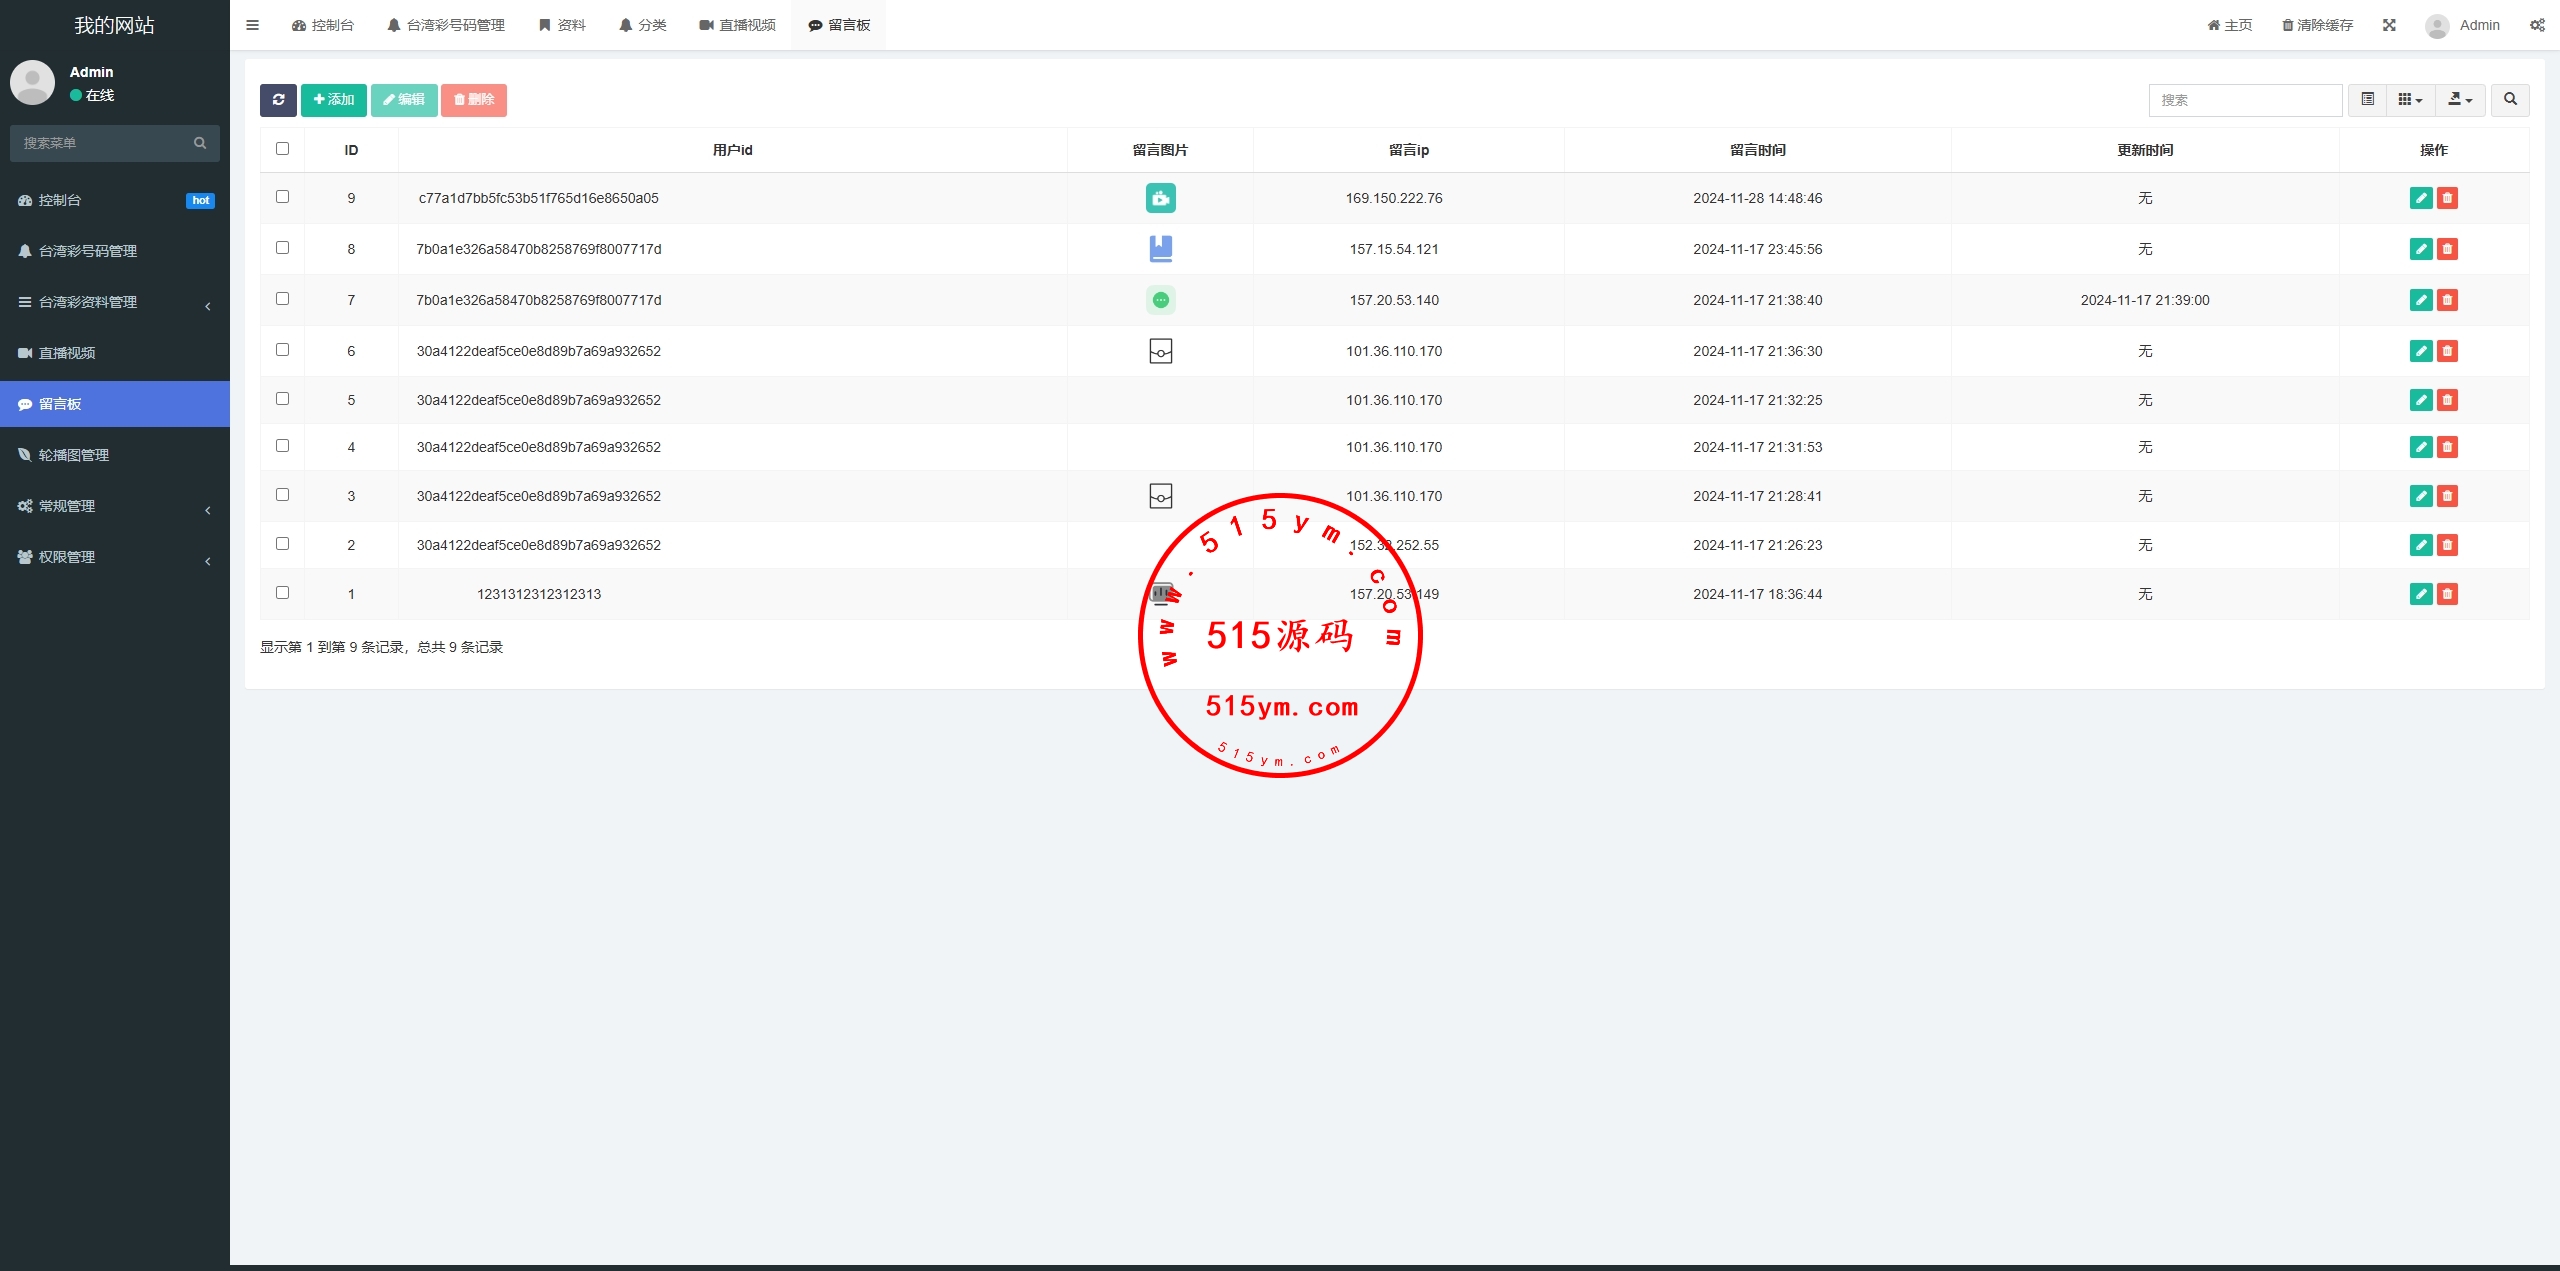2560x1271 pixels.
Task: Open the settings gears icon at top right
Action: 2537,25
